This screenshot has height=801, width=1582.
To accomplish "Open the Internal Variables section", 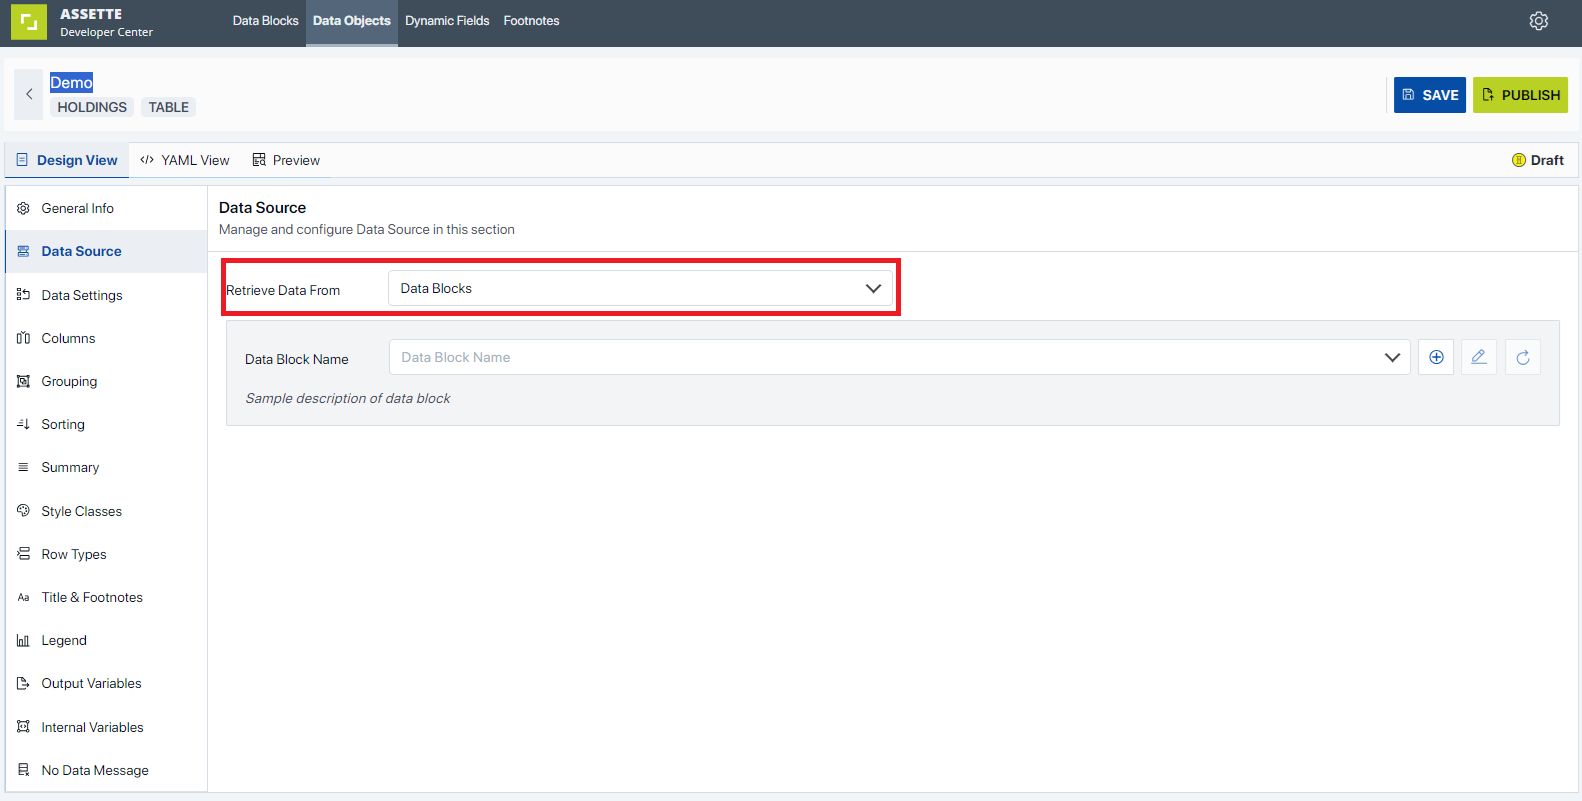I will coord(106,727).
